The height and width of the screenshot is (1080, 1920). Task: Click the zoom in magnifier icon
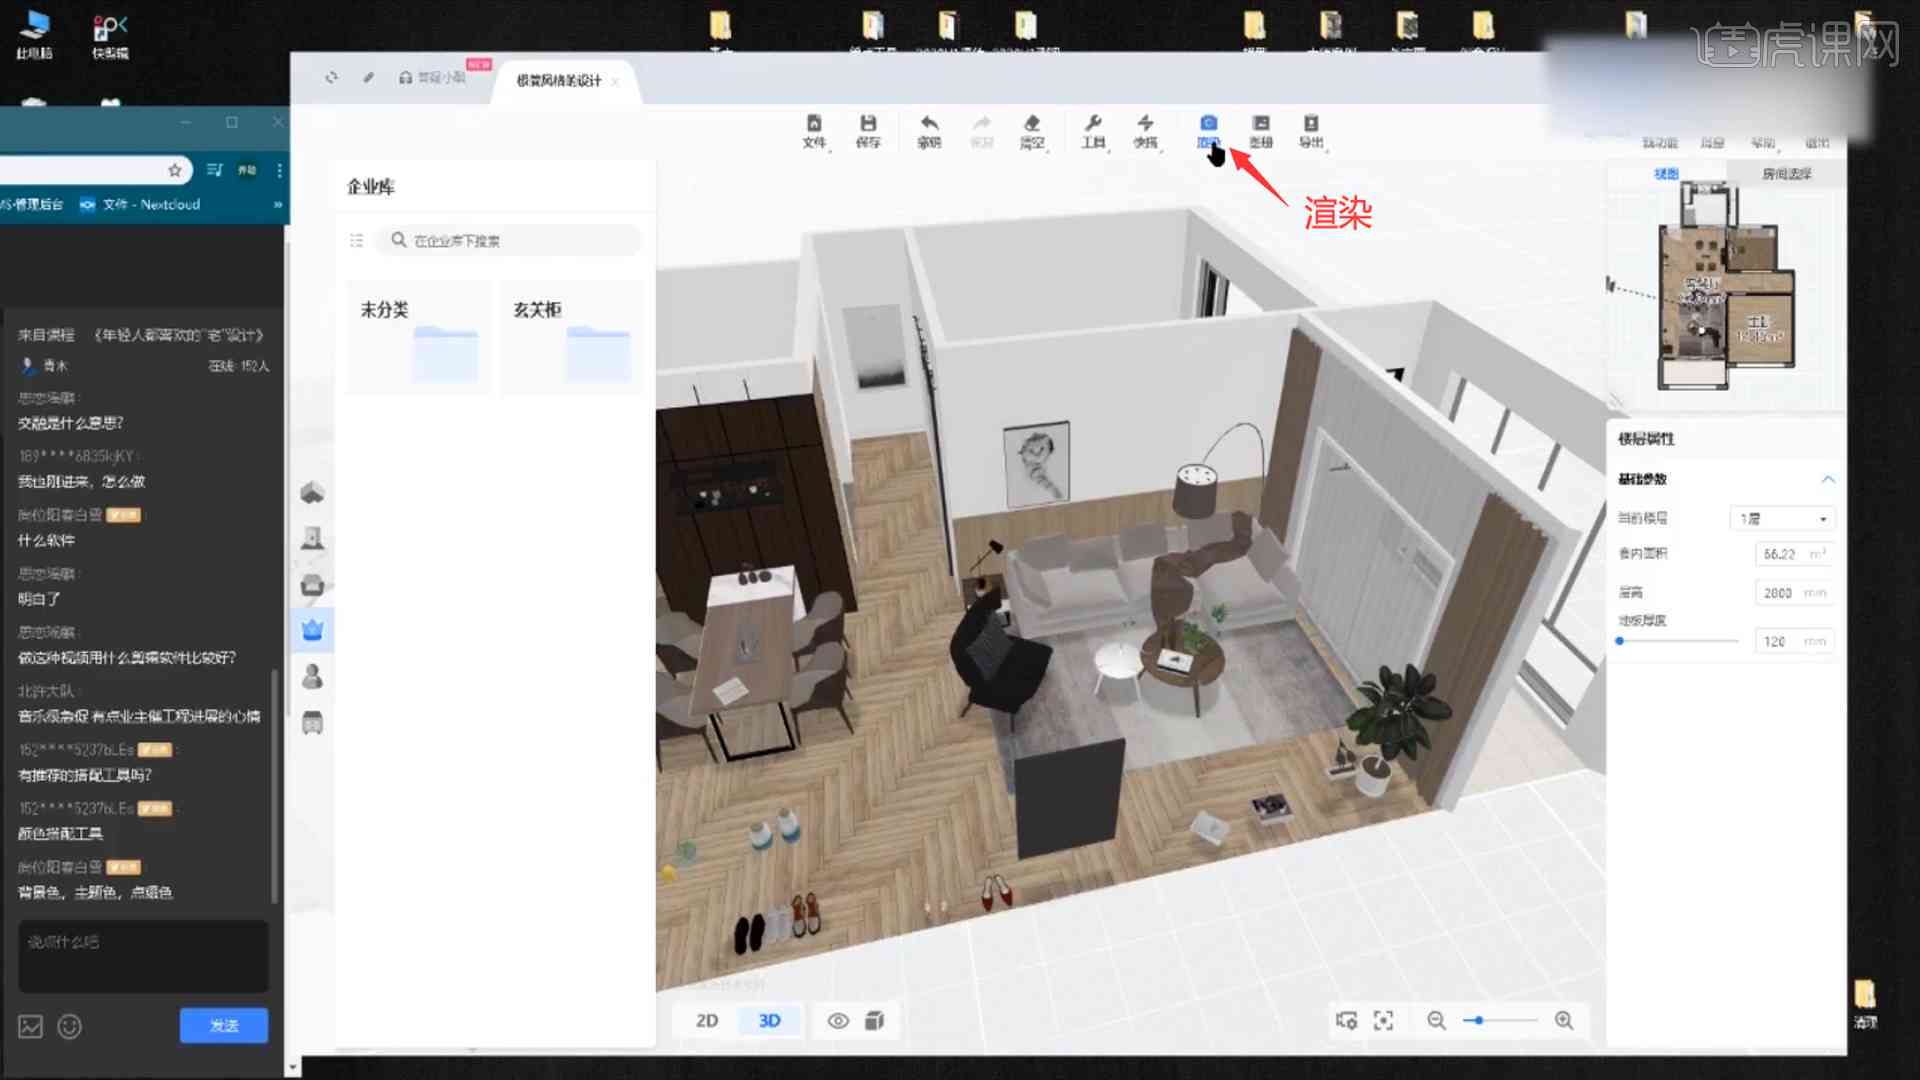pos(1564,1020)
